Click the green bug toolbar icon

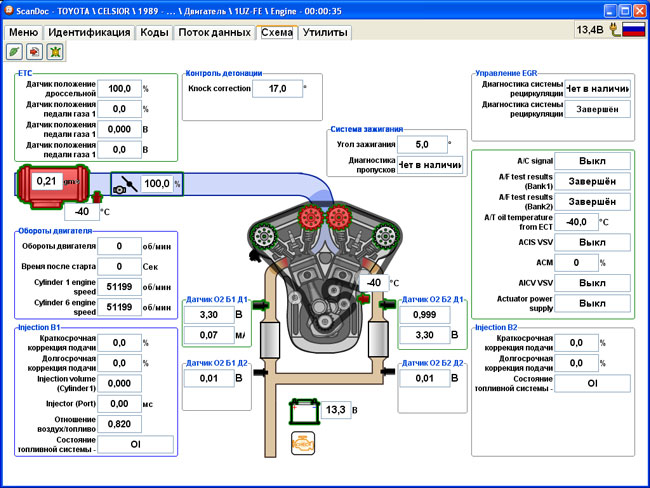click(x=54, y=51)
